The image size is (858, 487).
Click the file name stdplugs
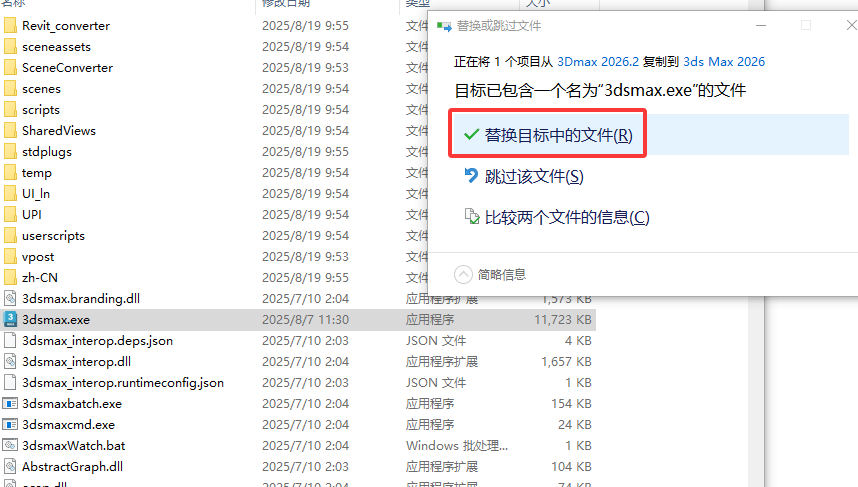47,152
